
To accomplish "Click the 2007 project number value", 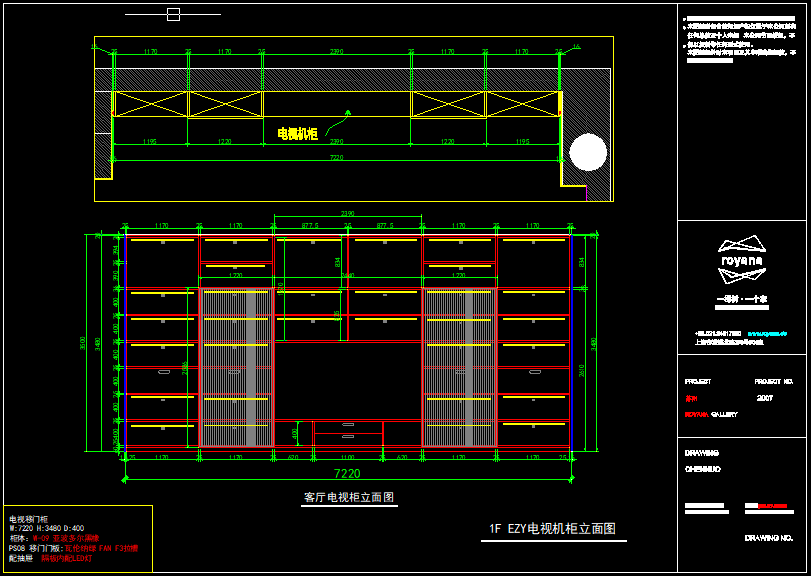I will (765, 398).
